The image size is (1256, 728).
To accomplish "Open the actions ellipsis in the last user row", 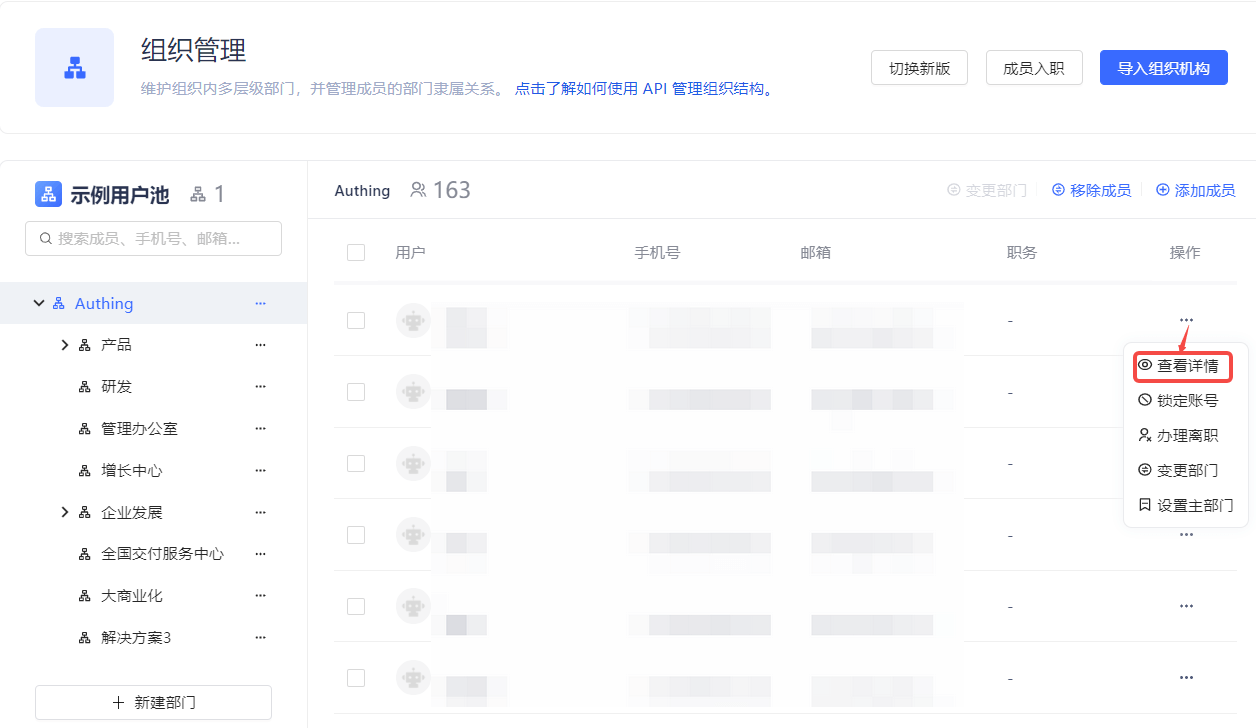I will pyautogui.click(x=1186, y=678).
